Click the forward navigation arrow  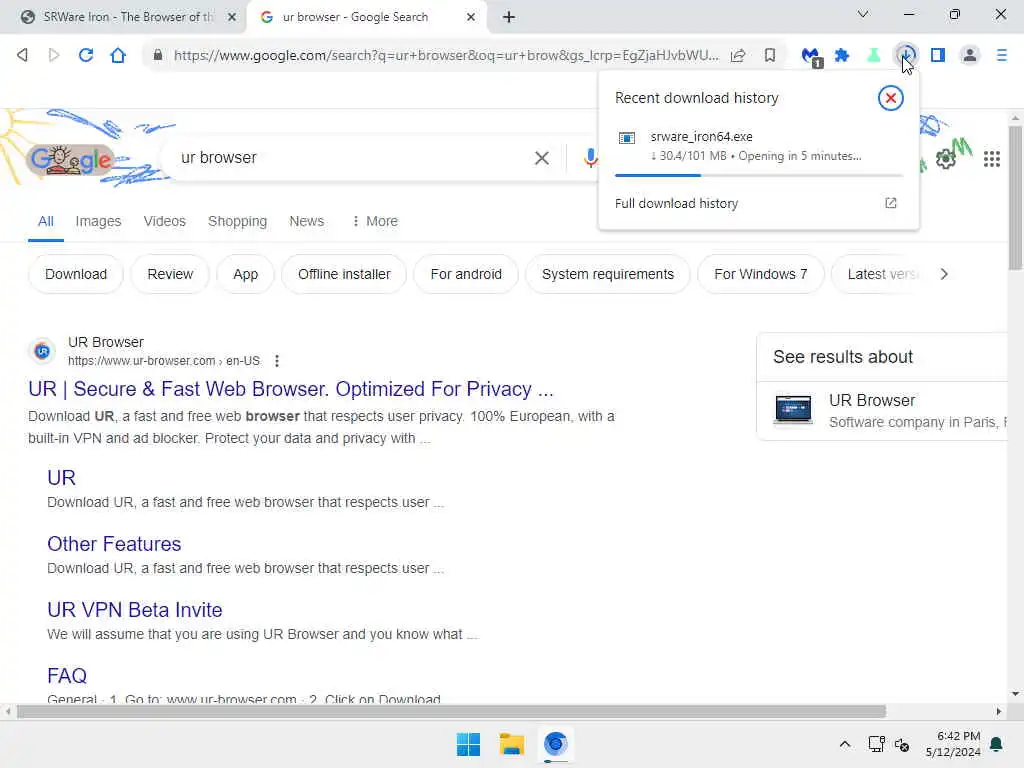pyautogui.click(x=54, y=55)
